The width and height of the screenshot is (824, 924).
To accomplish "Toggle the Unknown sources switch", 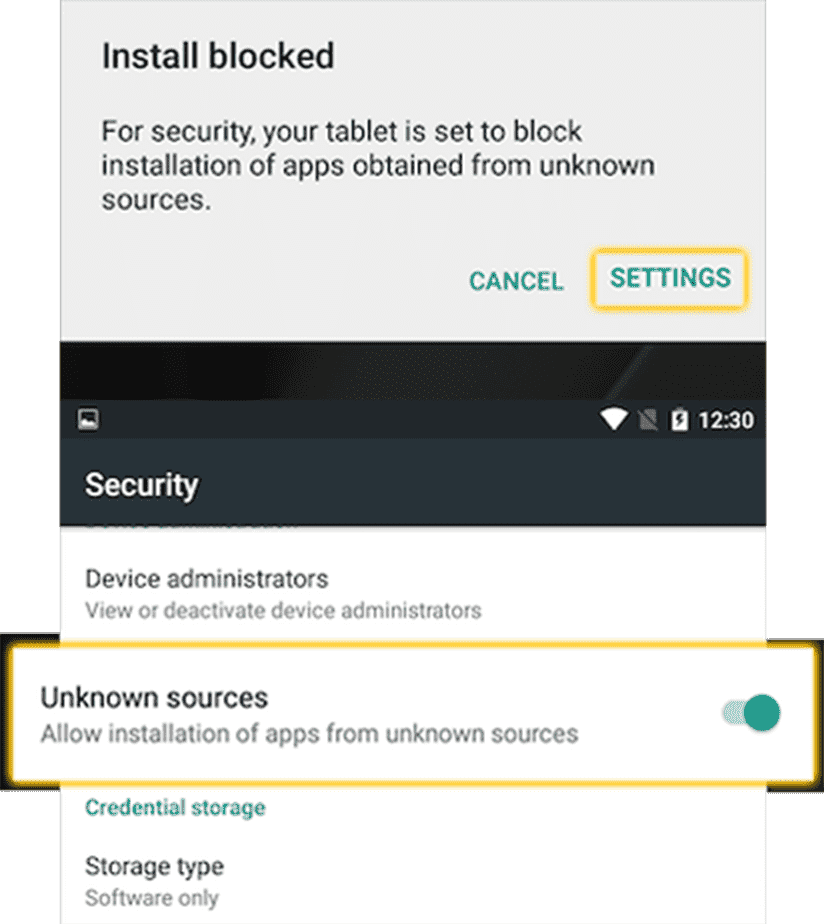I will (752, 713).
